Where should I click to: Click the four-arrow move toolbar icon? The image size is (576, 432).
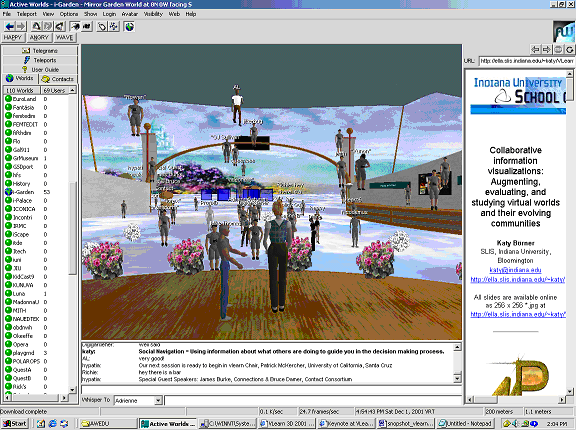114,26
